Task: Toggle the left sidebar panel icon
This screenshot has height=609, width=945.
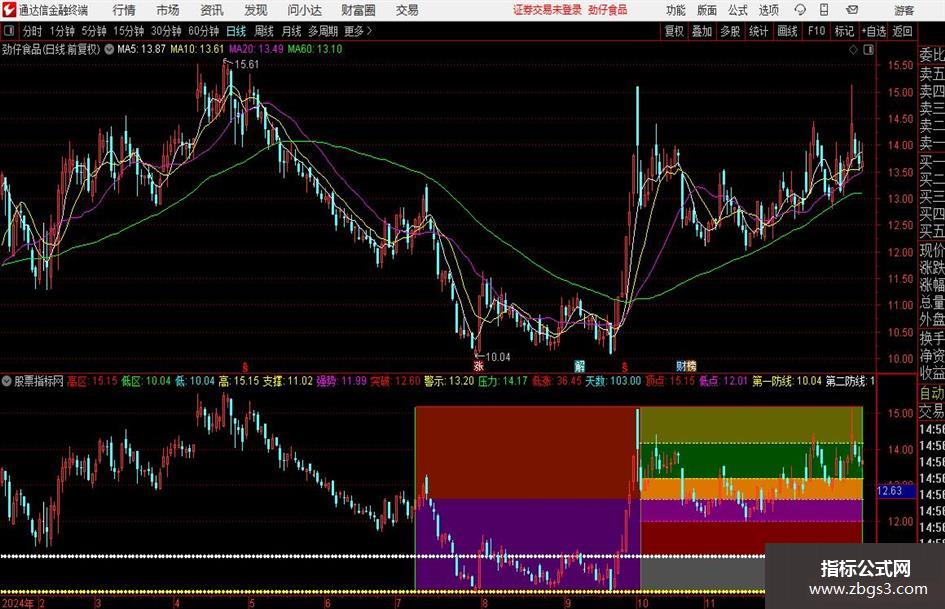Action: 9,31
